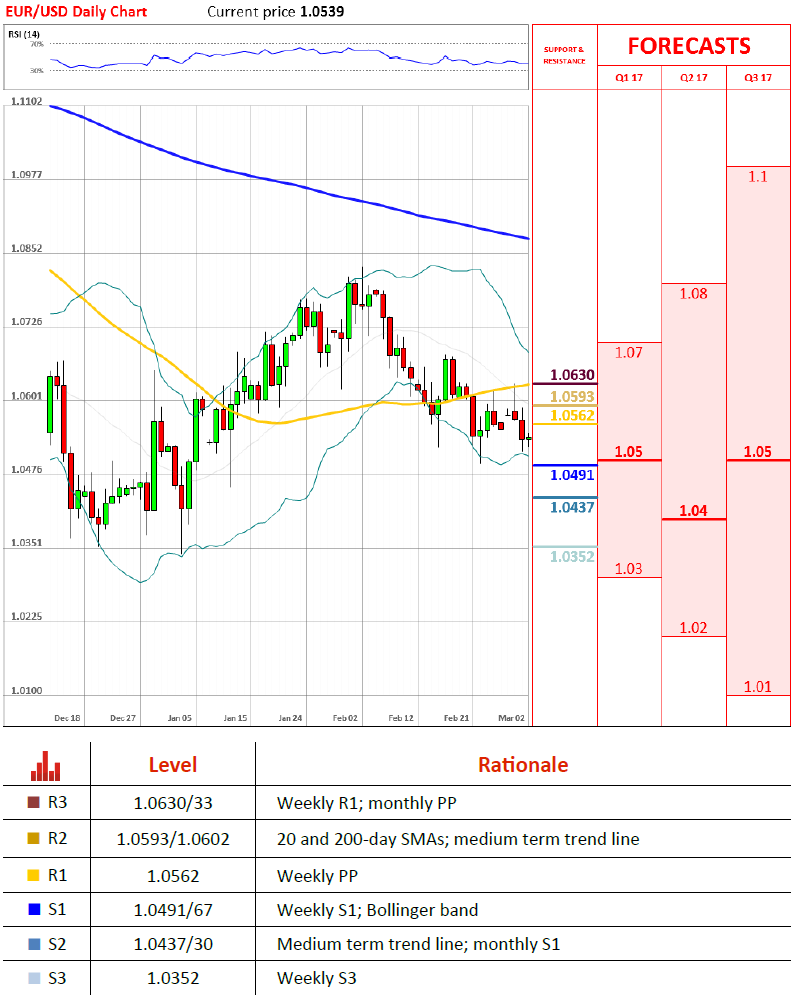Image resolution: width=795 pixels, height=998 pixels.
Task: Click the Jan 05 date axis label
Action: pos(179,718)
